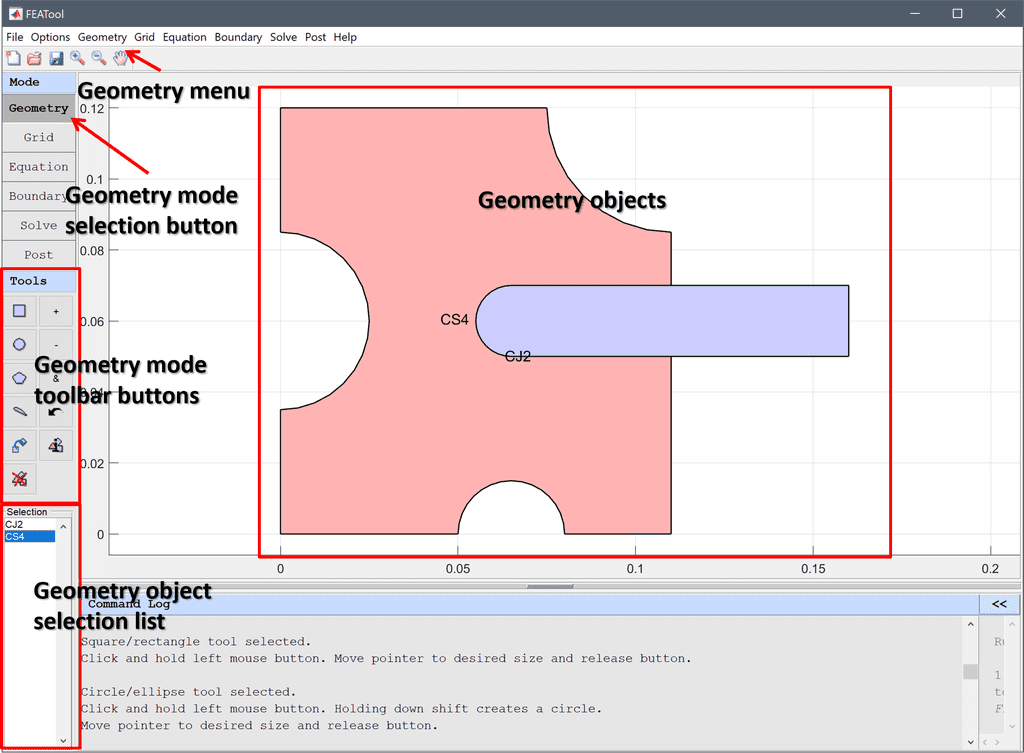This screenshot has height=753, width=1024.
Task: Click the ampersand (intersect objects) tool button
Action: pos(56,378)
